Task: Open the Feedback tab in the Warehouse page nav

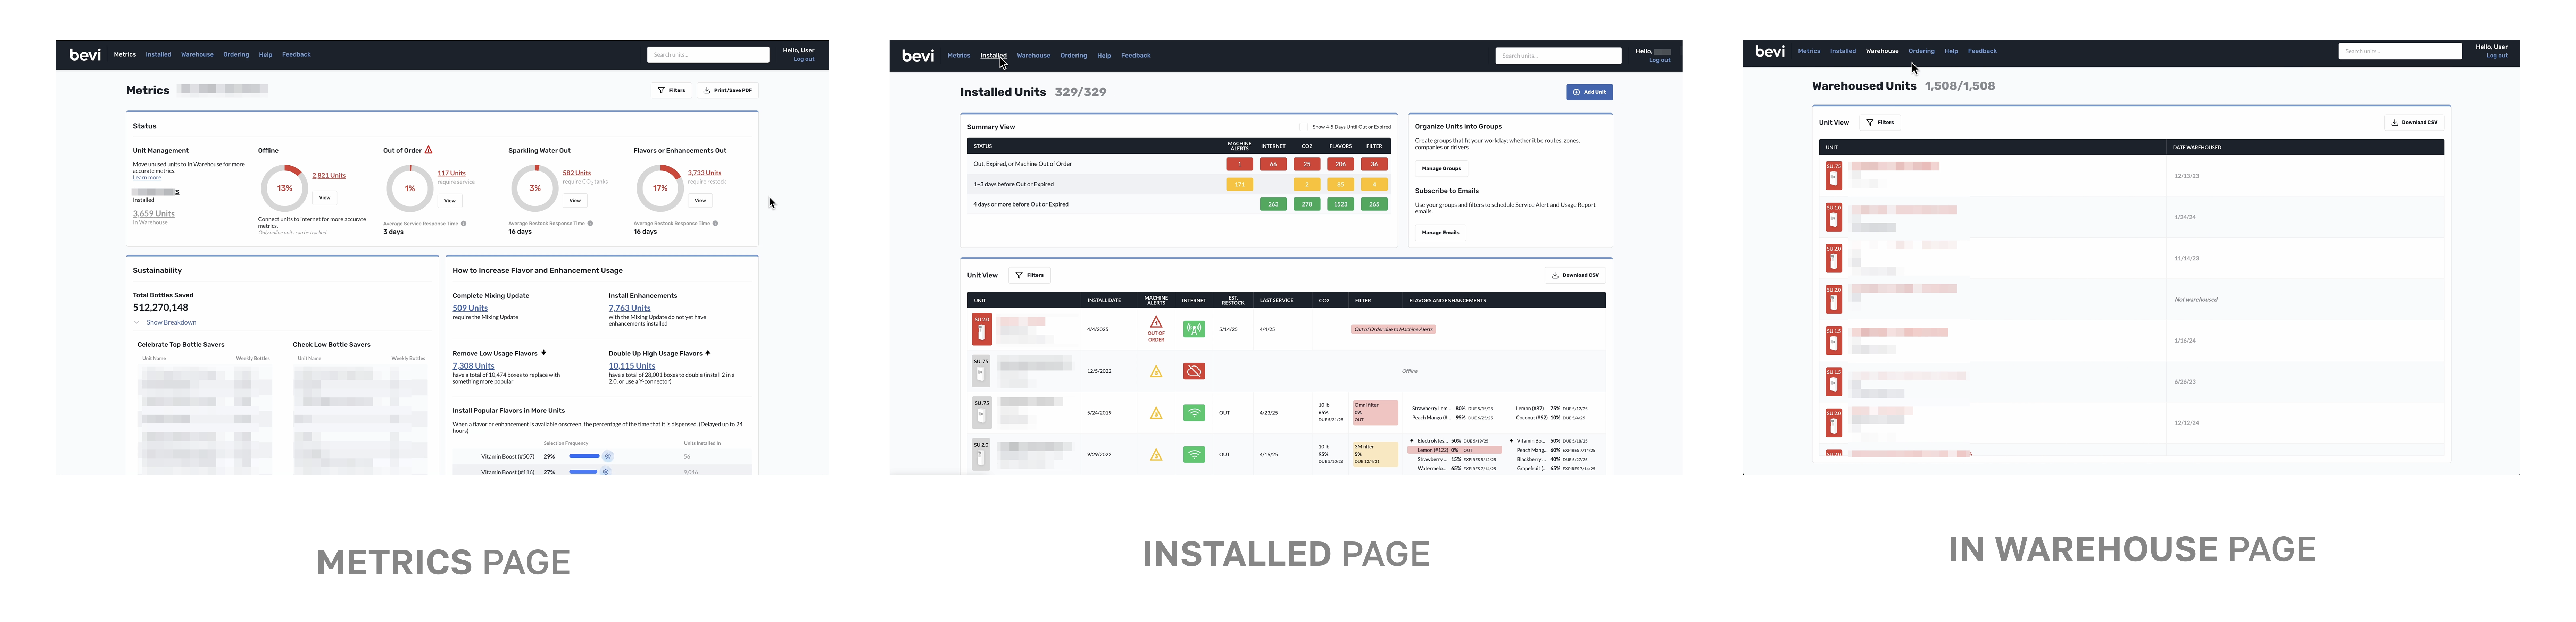Action: point(1982,51)
